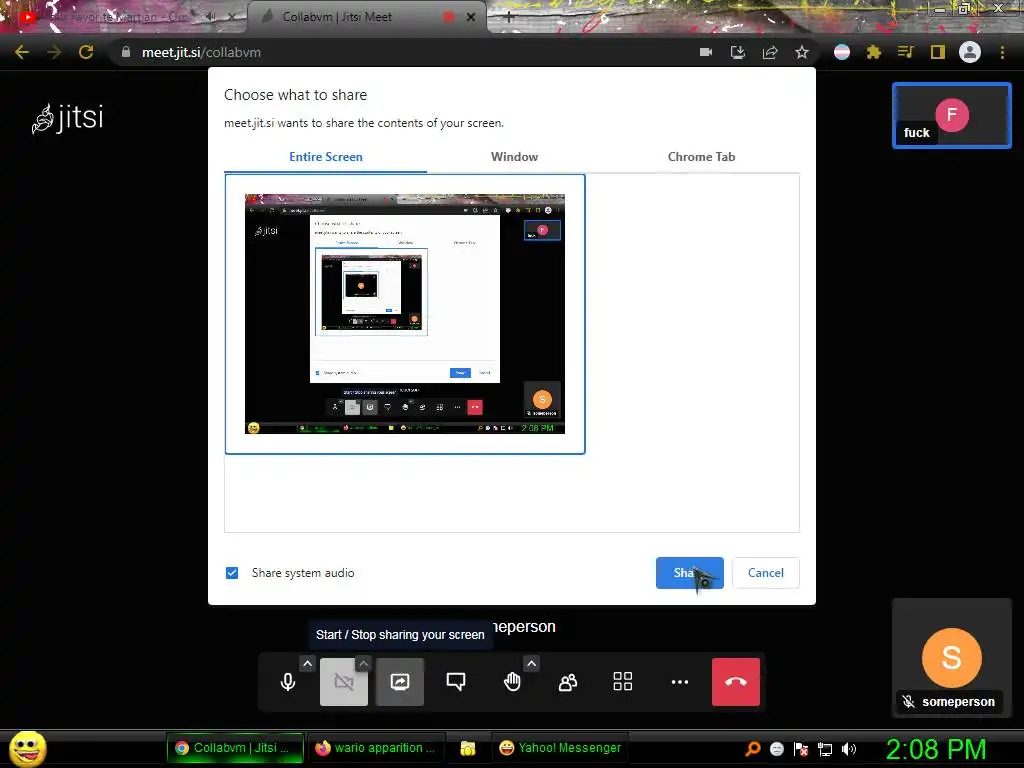The width and height of the screenshot is (1024, 768).
Task: Click the orange search tray icon
Action: [753, 748]
